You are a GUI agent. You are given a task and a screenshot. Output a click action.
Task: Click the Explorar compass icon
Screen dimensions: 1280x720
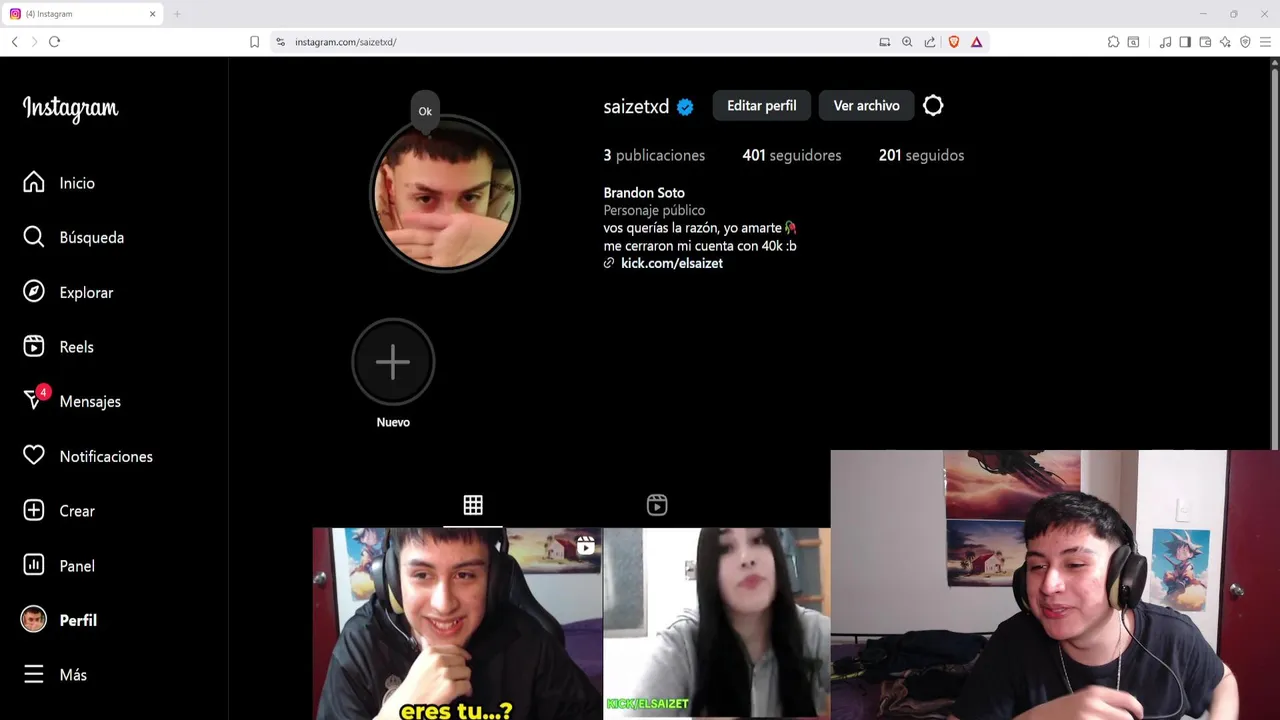click(x=34, y=291)
